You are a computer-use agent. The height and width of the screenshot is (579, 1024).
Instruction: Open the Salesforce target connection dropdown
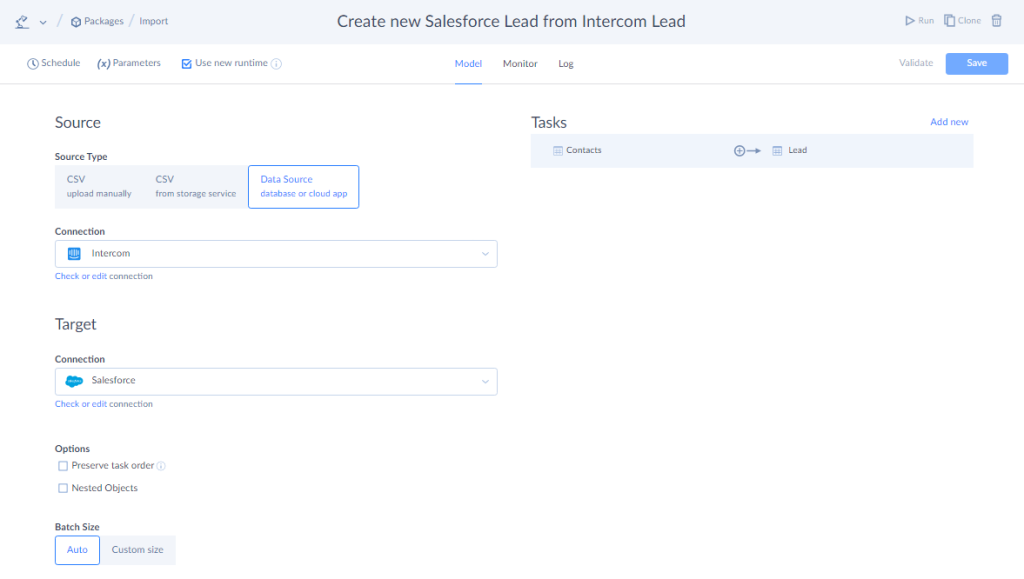click(276, 382)
